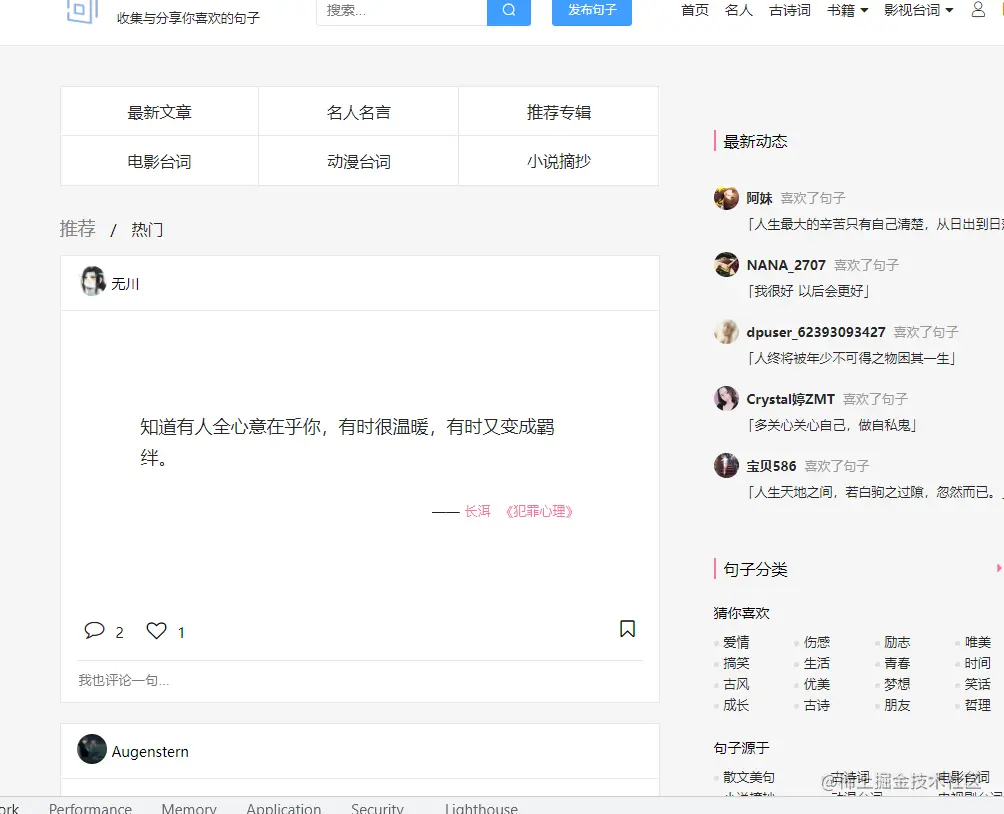The width and height of the screenshot is (1004, 814).
Task: Select the 爱情 category
Action: [x=736, y=642]
